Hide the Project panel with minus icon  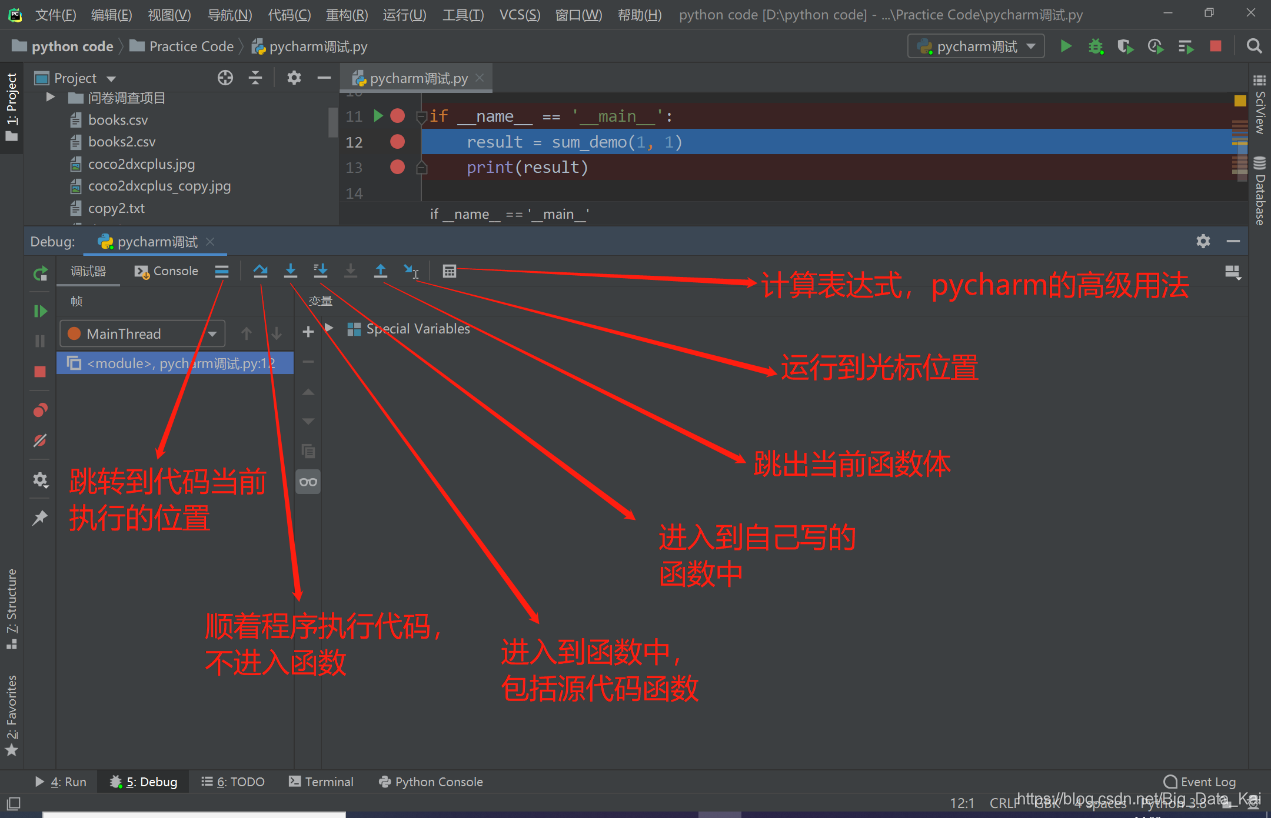point(324,78)
